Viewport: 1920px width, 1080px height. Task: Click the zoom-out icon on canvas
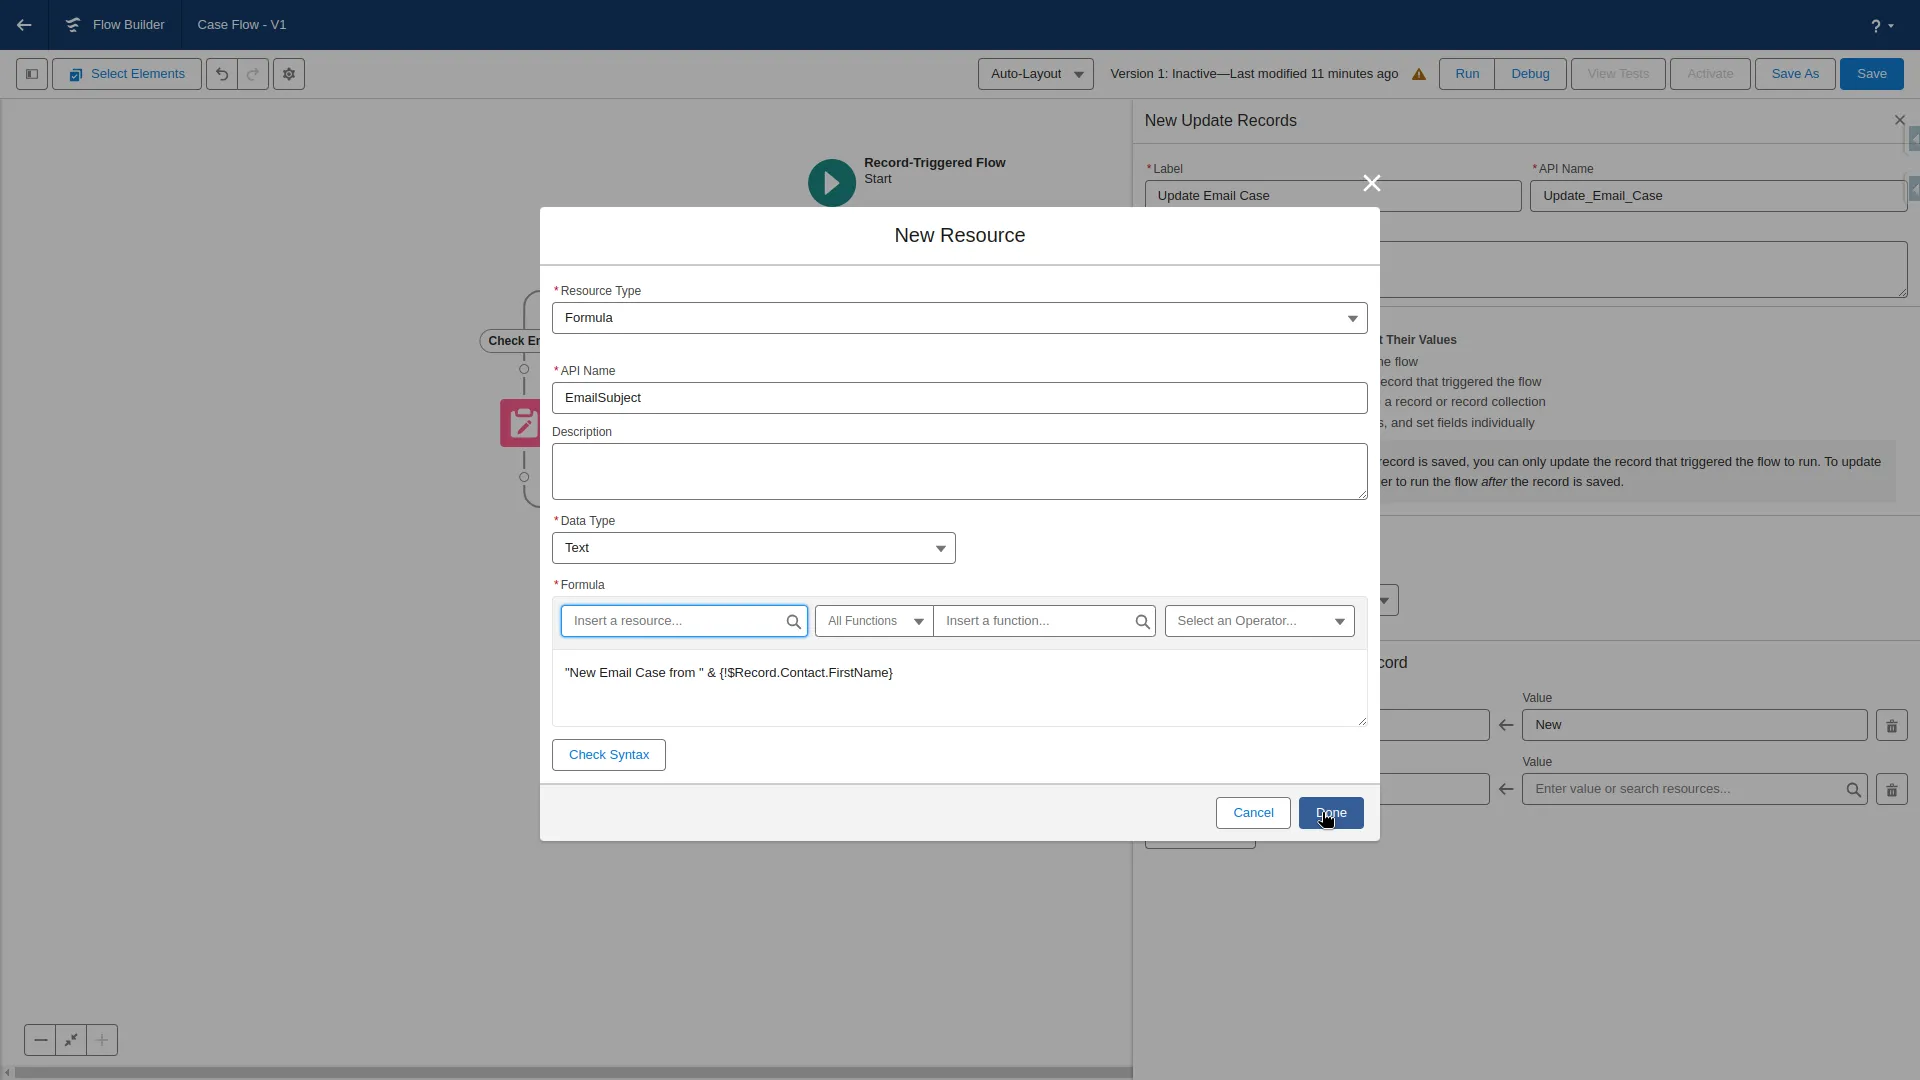(x=40, y=1040)
